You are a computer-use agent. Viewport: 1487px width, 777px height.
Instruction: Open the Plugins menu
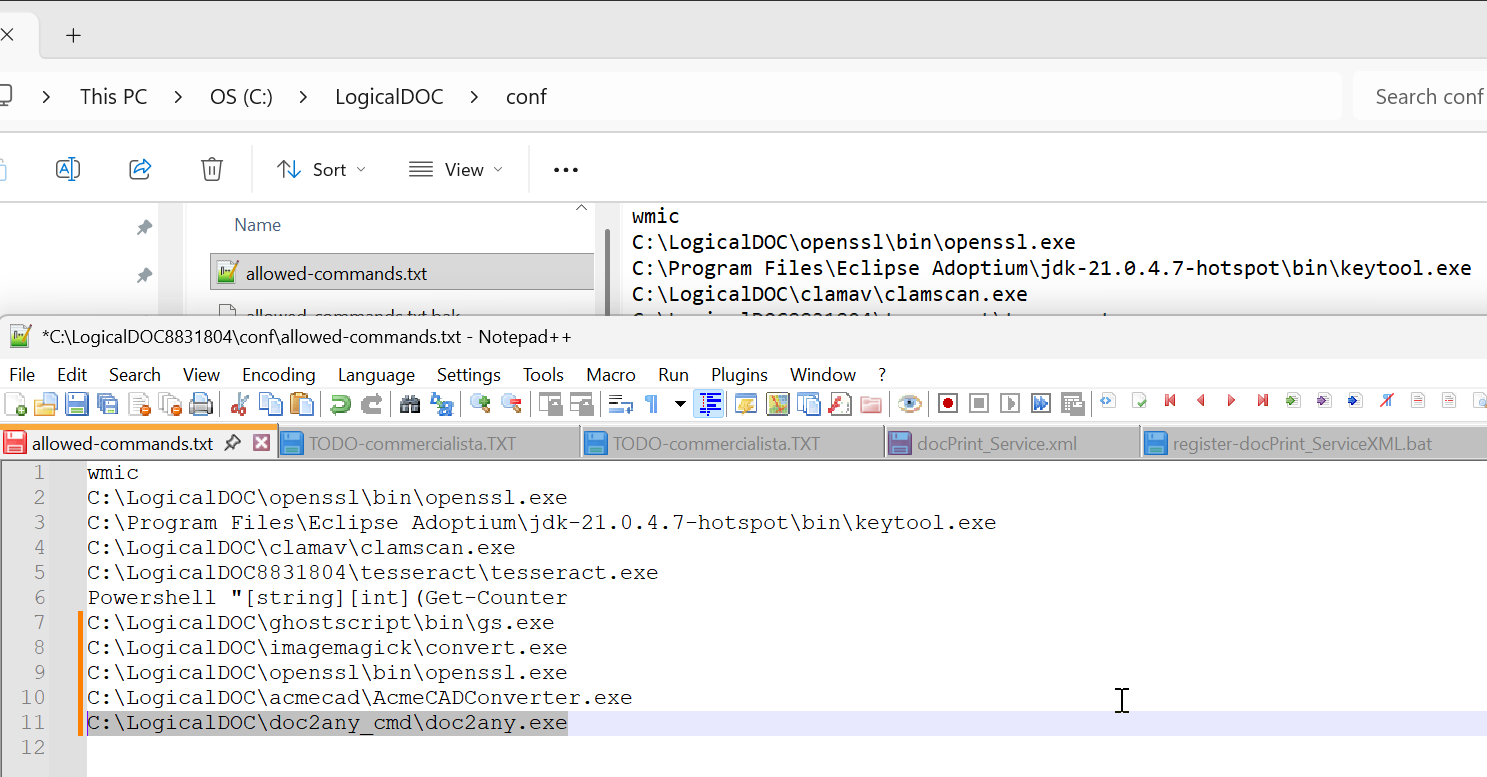[739, 375]
